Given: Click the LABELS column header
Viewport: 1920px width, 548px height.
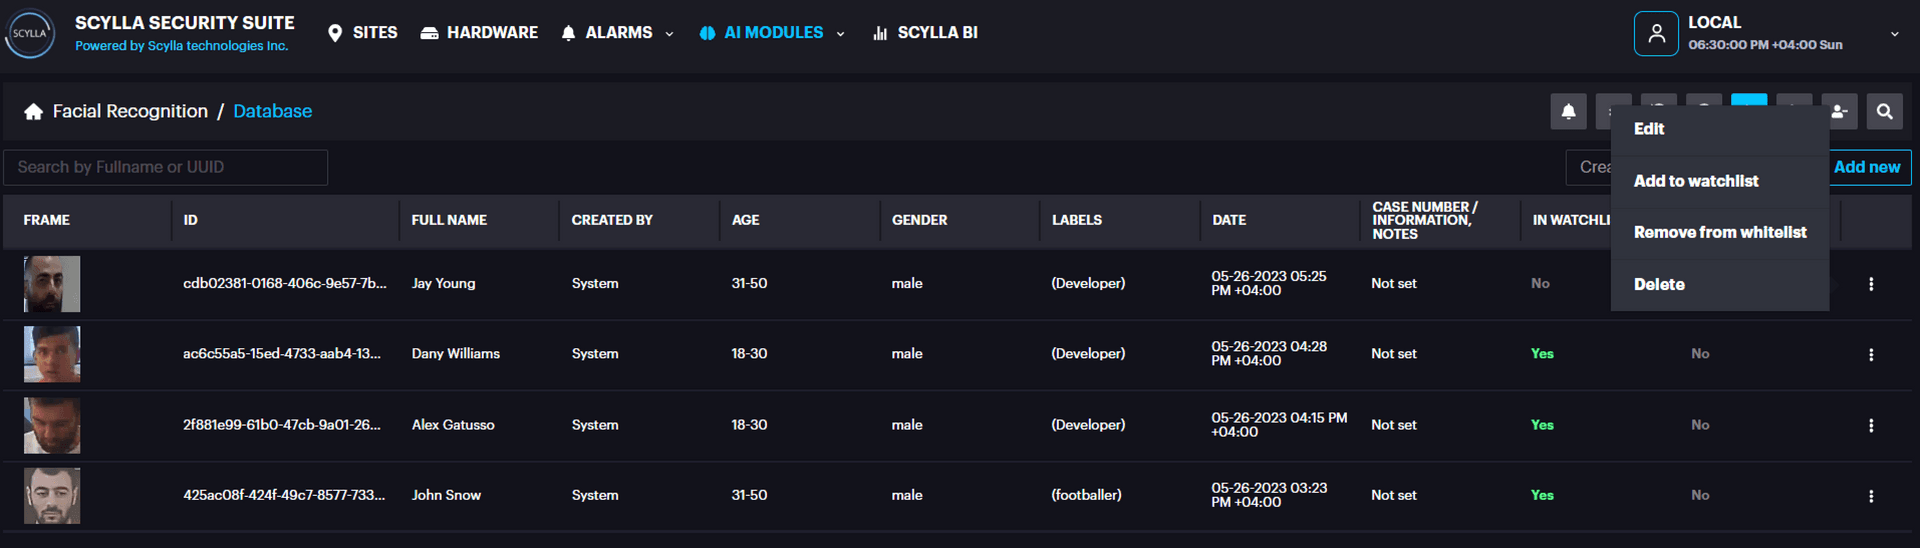Looking at the screenshot, I should 1077,220.
